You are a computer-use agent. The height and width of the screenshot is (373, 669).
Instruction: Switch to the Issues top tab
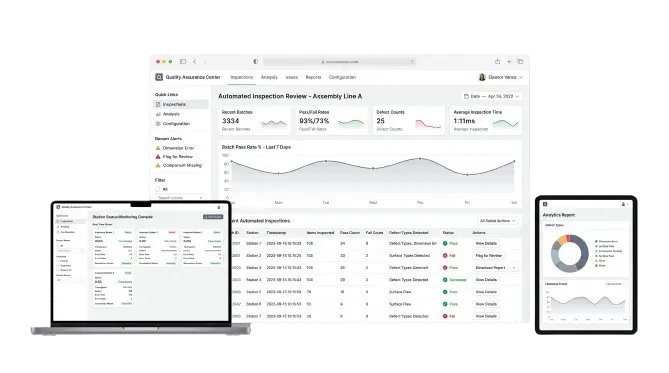click(292, 77)
